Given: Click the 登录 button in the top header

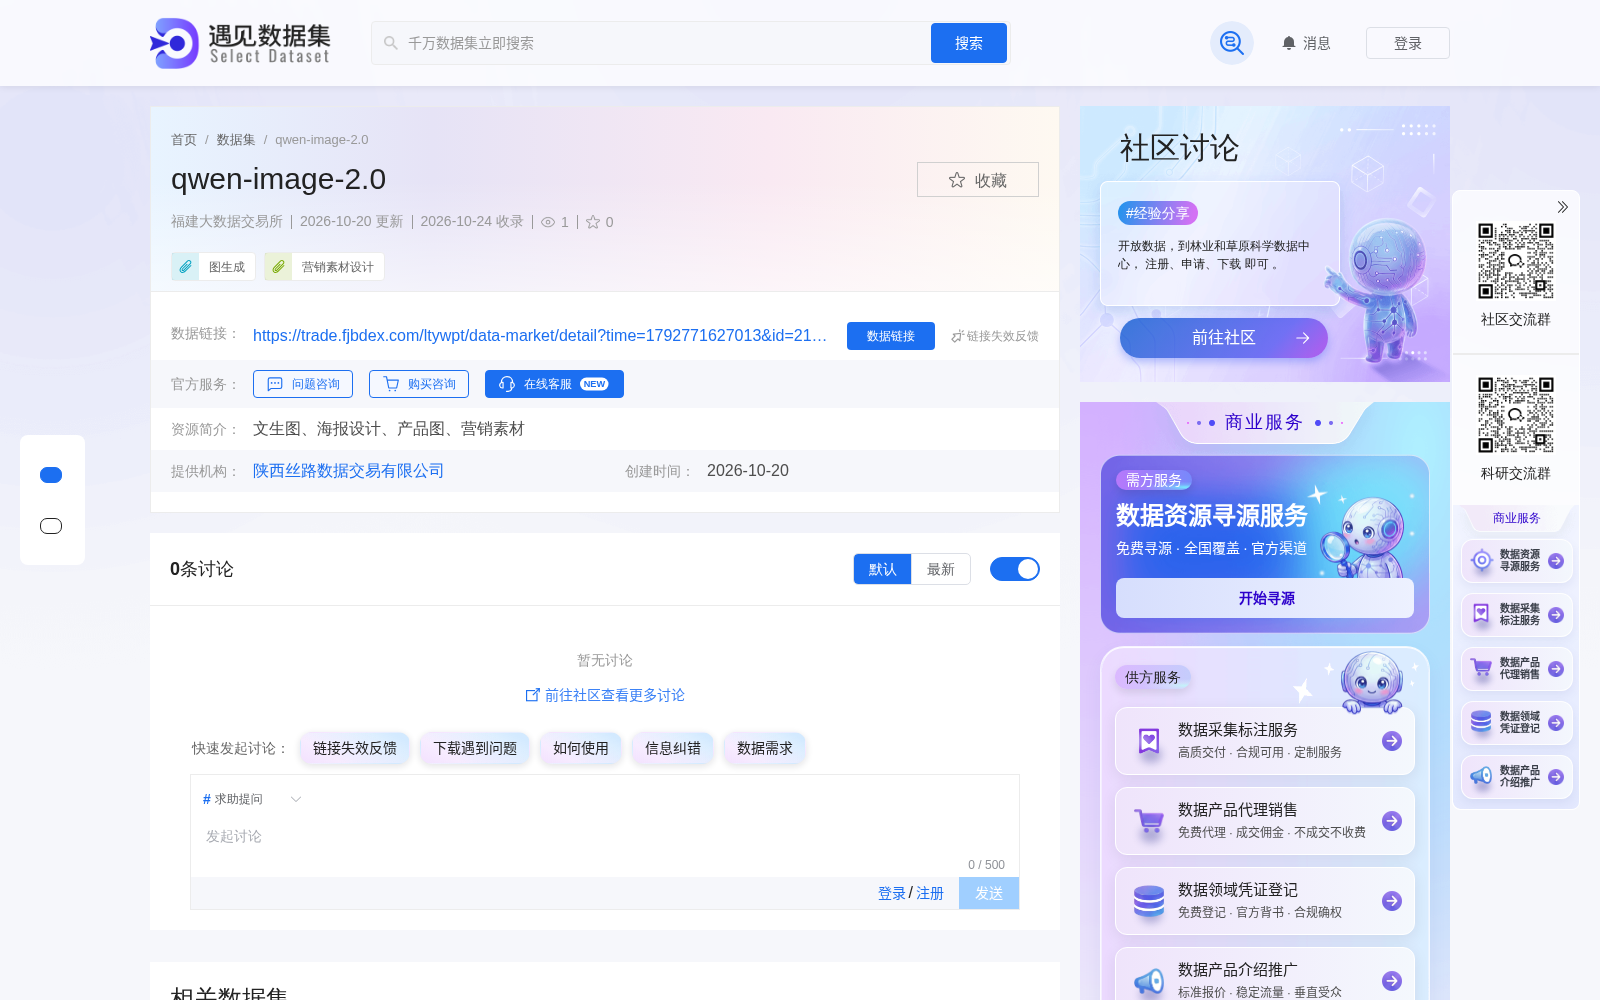Looking at the screenshot, I should (1408, 43).
